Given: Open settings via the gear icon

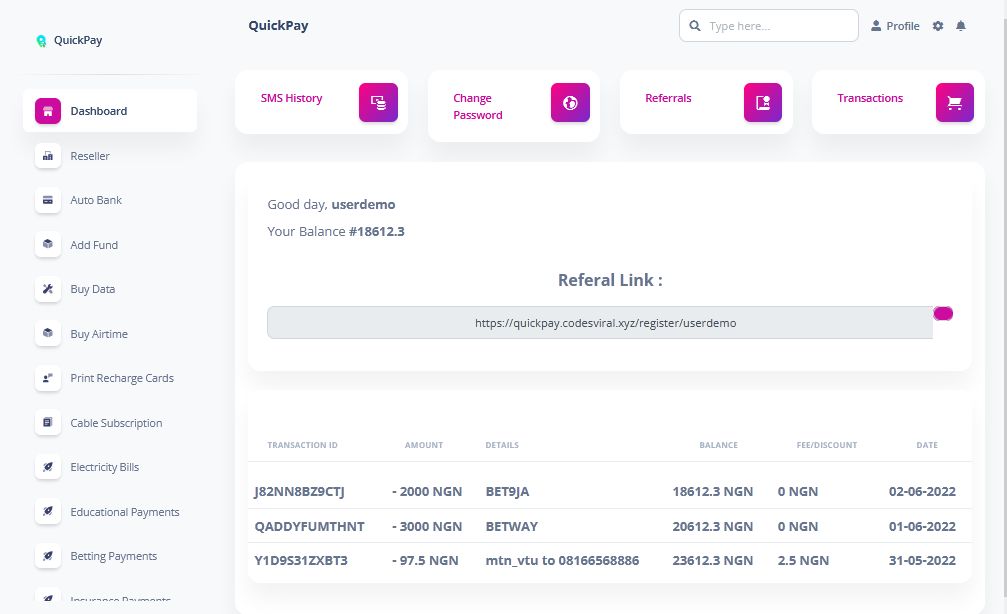Looking at the screenshot, I should pyautogui.click(x=938, y=26).
